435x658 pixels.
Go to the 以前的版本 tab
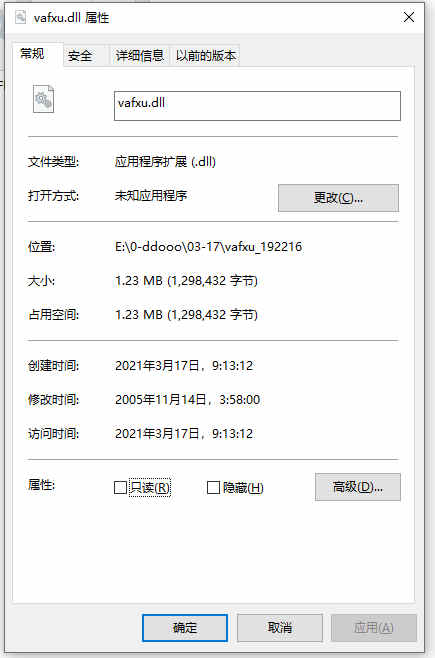click(206, 55)
